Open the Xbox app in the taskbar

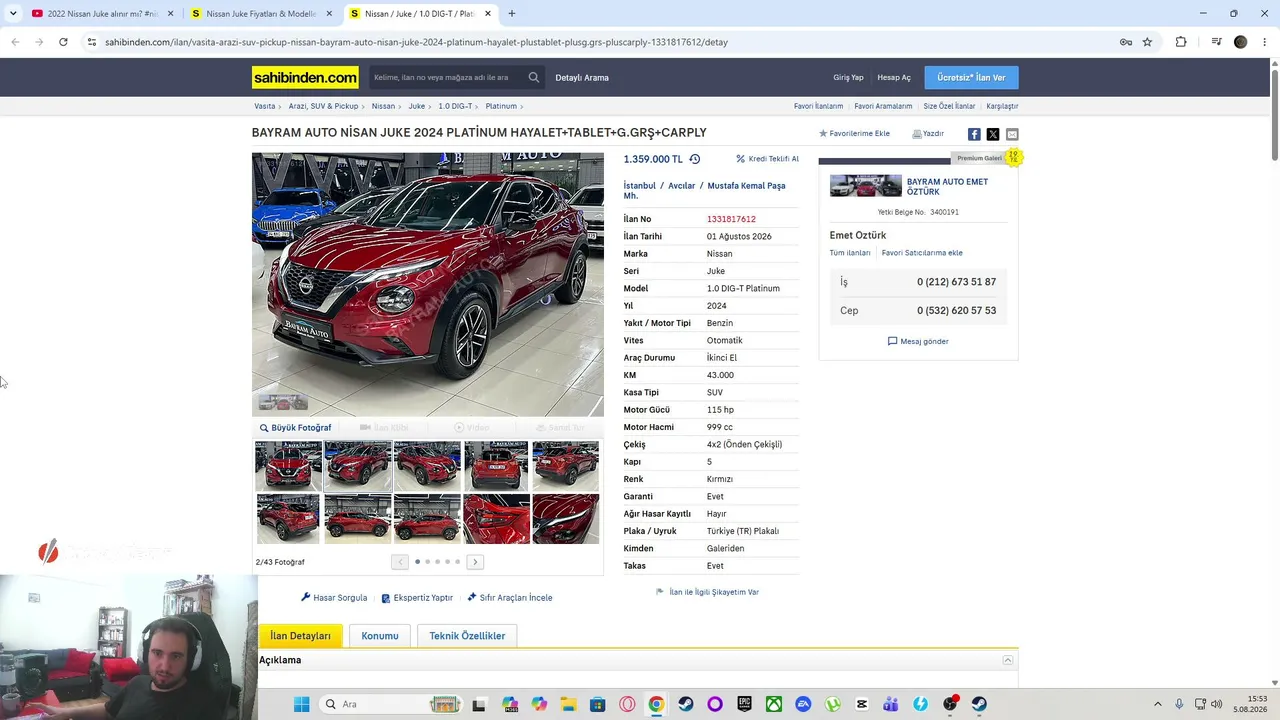[x=774, y=704]
